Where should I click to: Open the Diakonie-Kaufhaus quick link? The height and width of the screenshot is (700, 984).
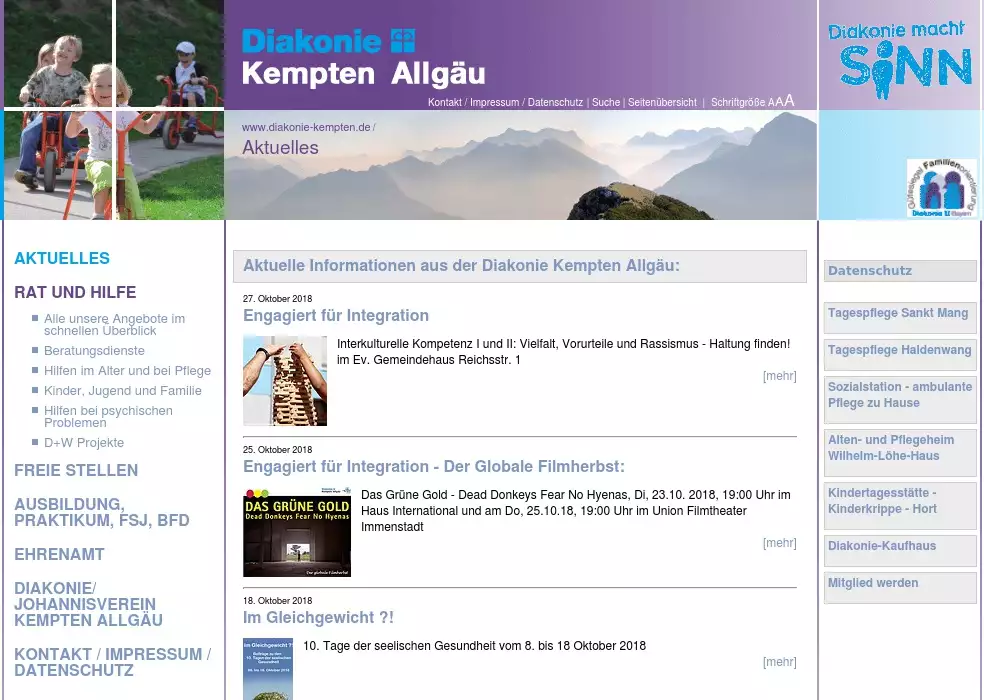pyautogui.click(x=882, y=546)
